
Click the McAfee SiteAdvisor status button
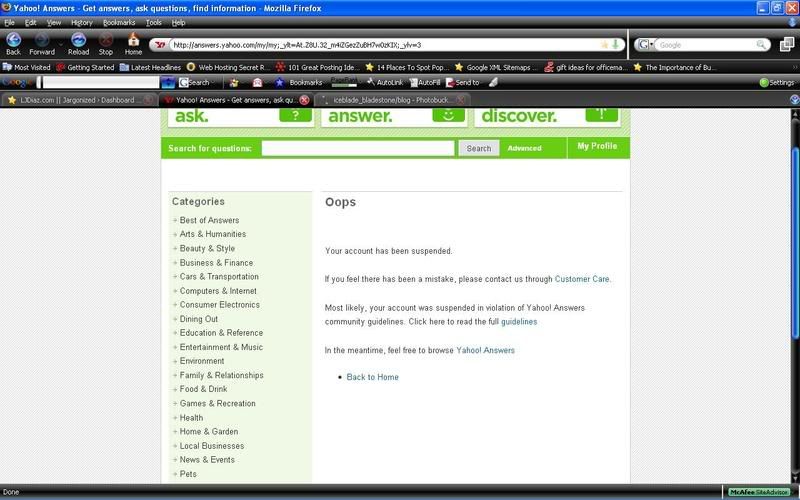click(x=759, y=492)
